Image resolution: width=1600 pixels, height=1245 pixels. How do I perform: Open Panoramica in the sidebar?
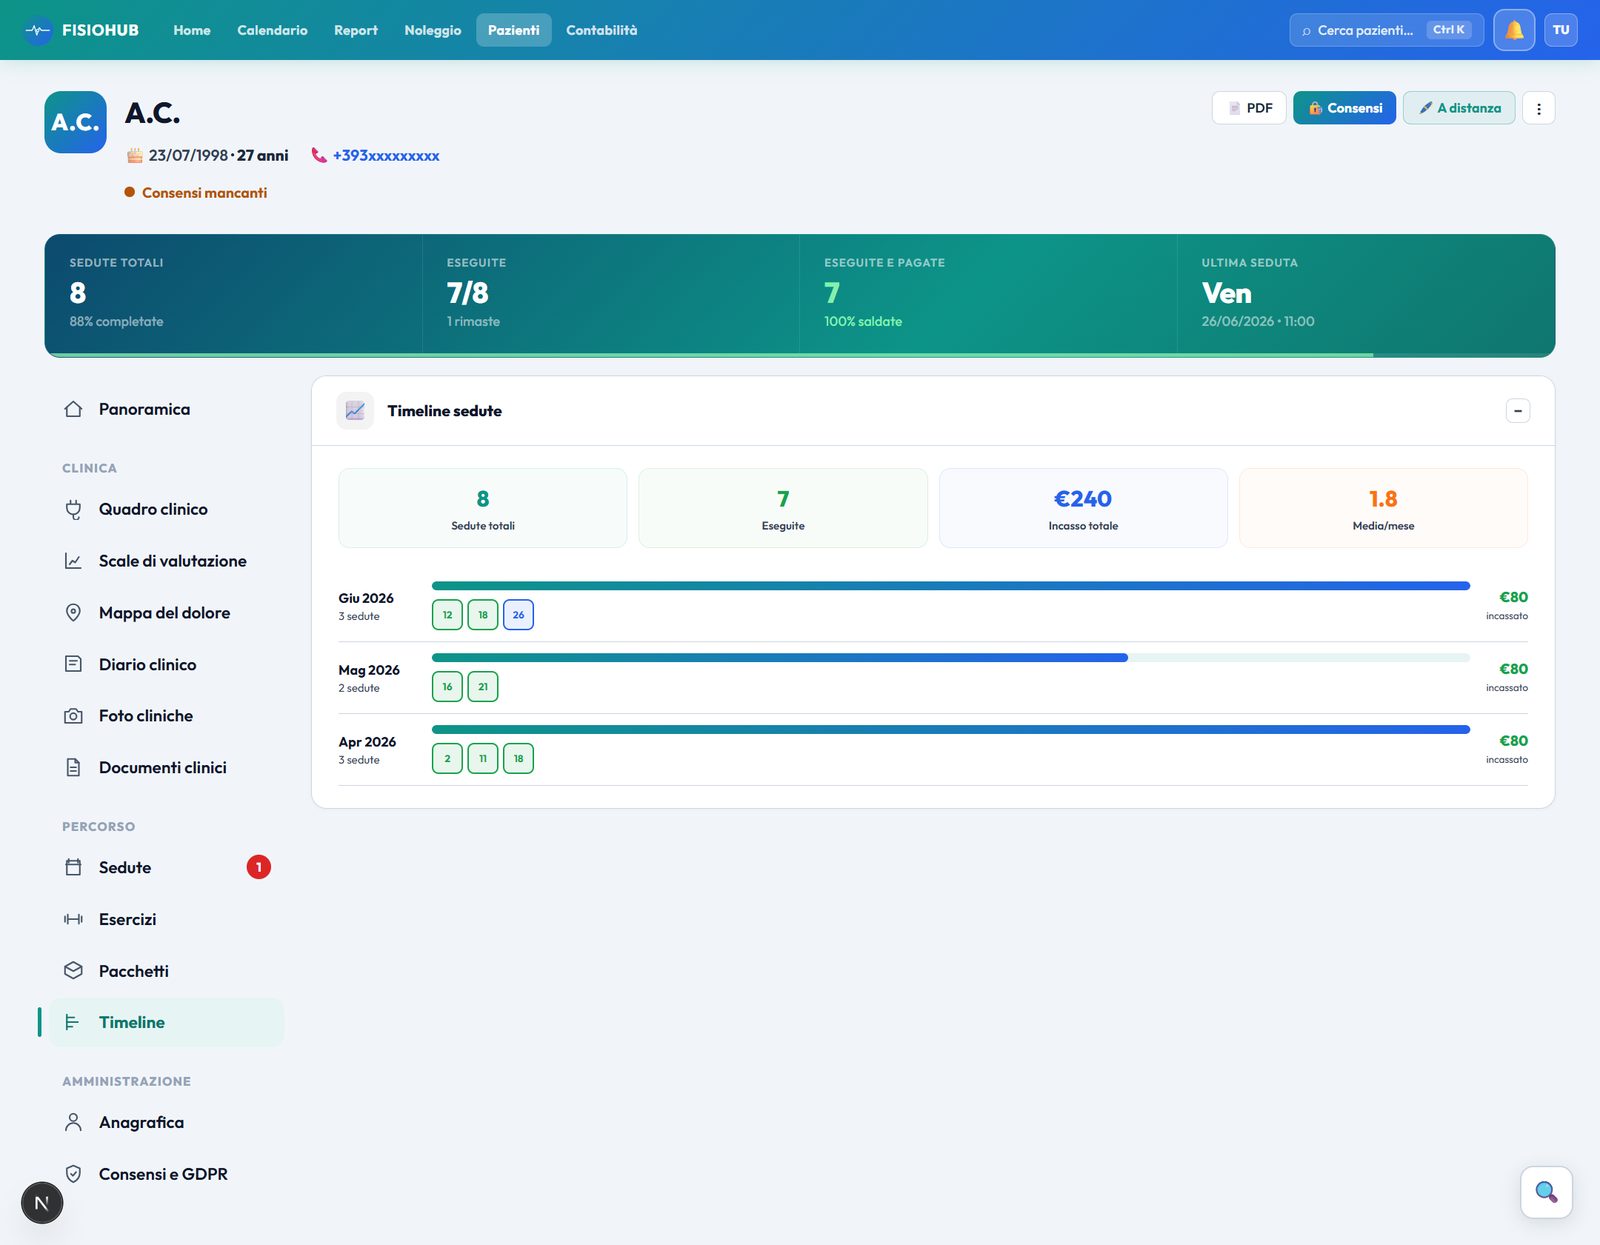pos(166,409)
